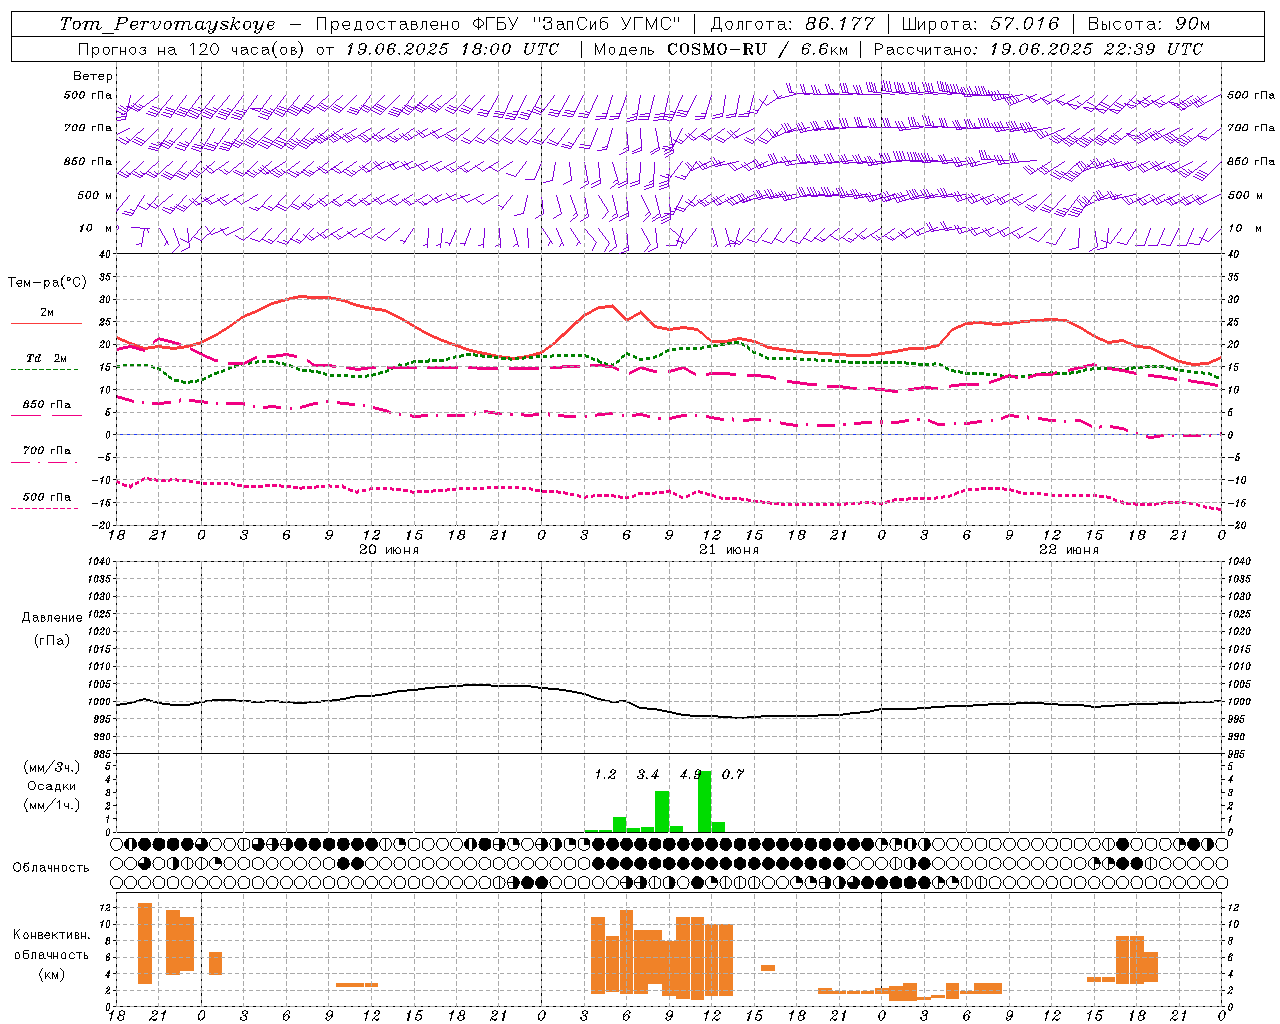Click the 'Предоставлено ФГБУ "ЗапСиб УГМС"' provider text
This screenshot has height=1024, width=1280.
498,24
